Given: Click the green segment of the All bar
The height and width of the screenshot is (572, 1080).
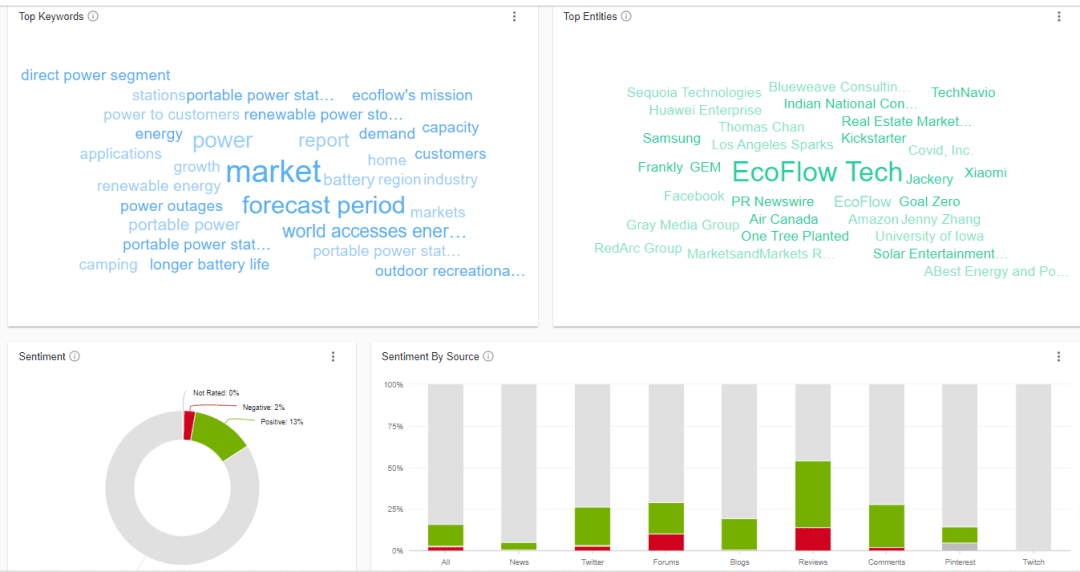Looking at the screenshot, I should pos(446,535).
